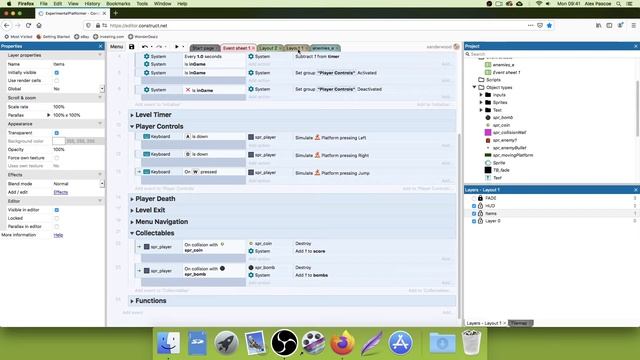The height and width of the screenshot is (360, 640).
Task: Collapse the Object types folder
Action: [474, 87]
